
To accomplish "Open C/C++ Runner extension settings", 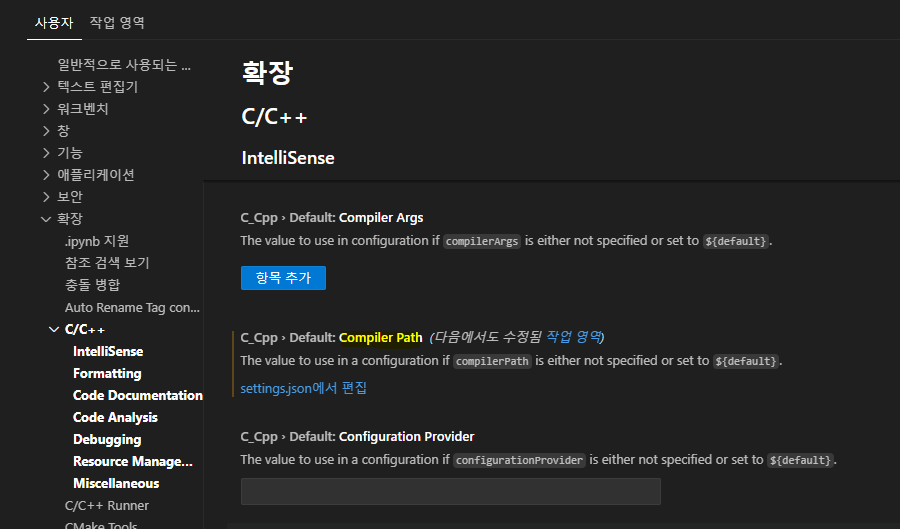I will pyautogui.click(x=107, y=505).
